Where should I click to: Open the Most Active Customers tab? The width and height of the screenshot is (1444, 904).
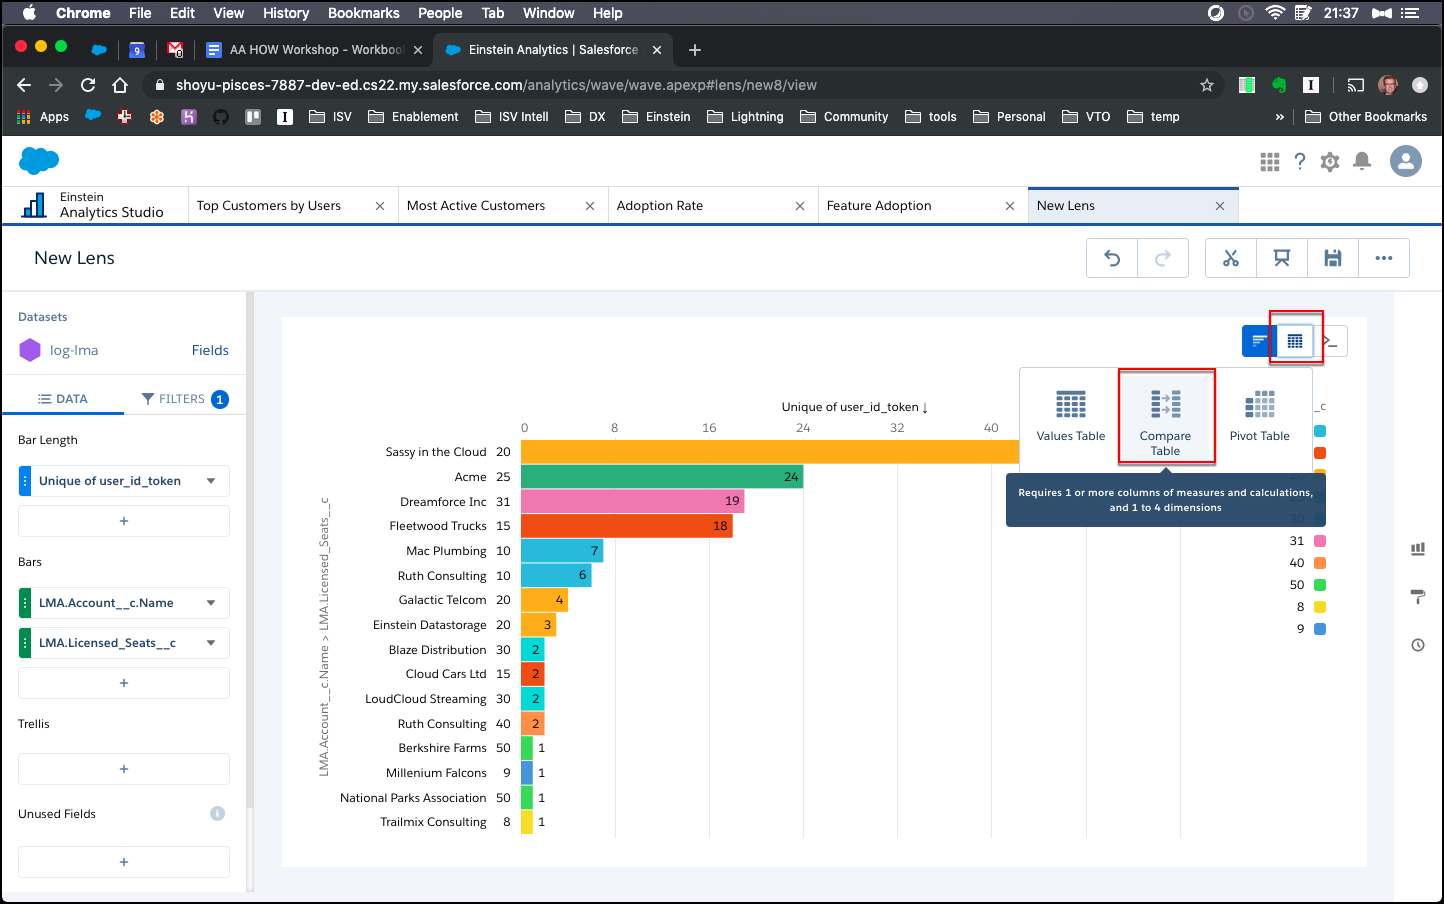point(476,206)
